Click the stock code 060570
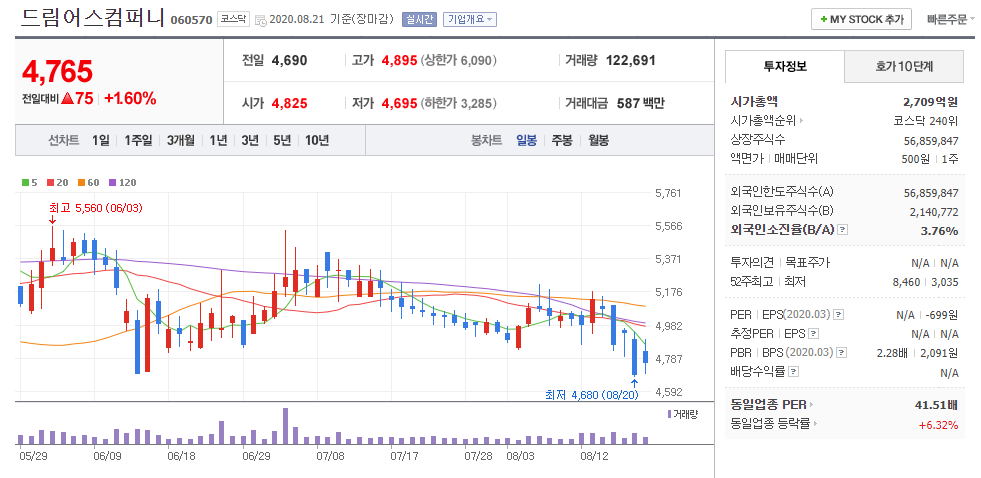Viewport: 981px width, 478px height. click(x=191, y=20)
